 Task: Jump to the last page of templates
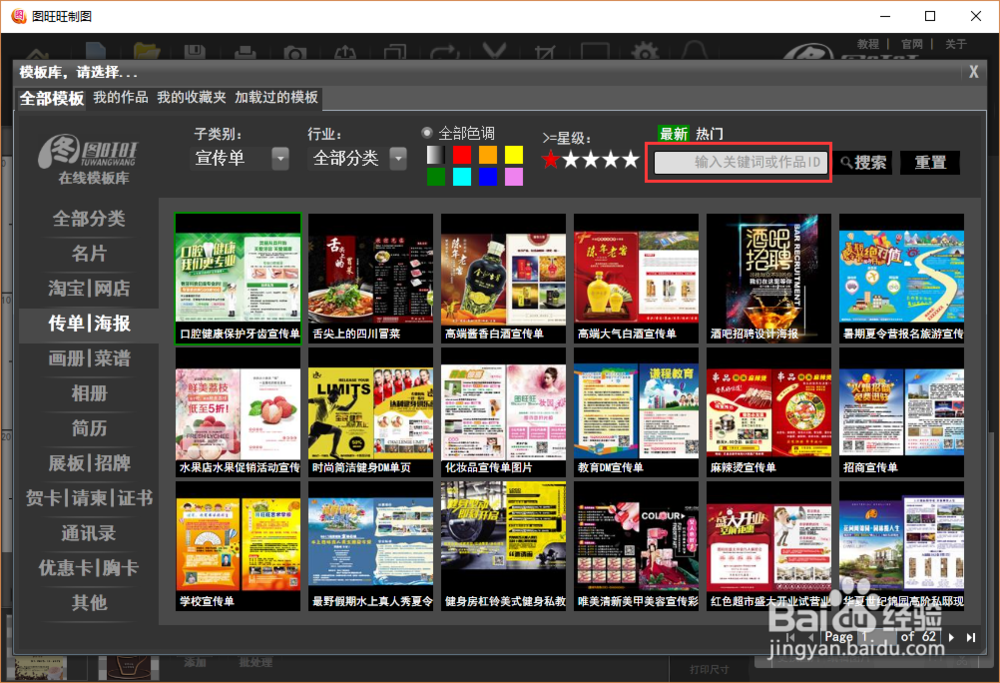tap(971, 637)
